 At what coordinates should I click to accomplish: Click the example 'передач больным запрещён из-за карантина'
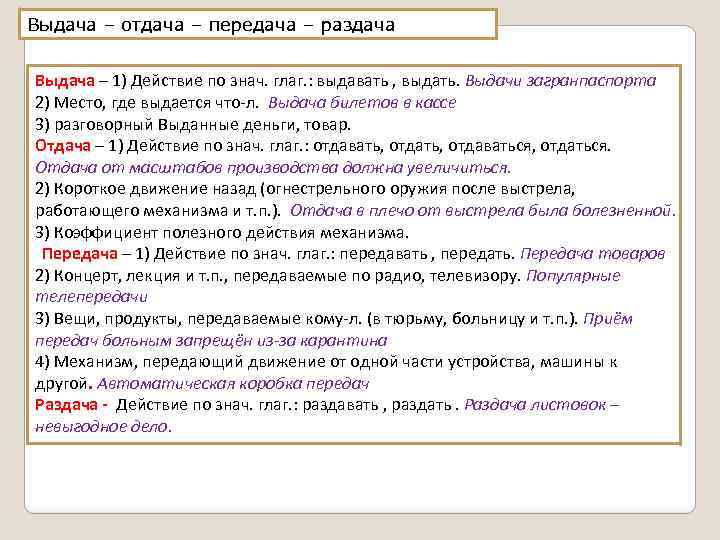pyautogui.click(x=211, y=341)
